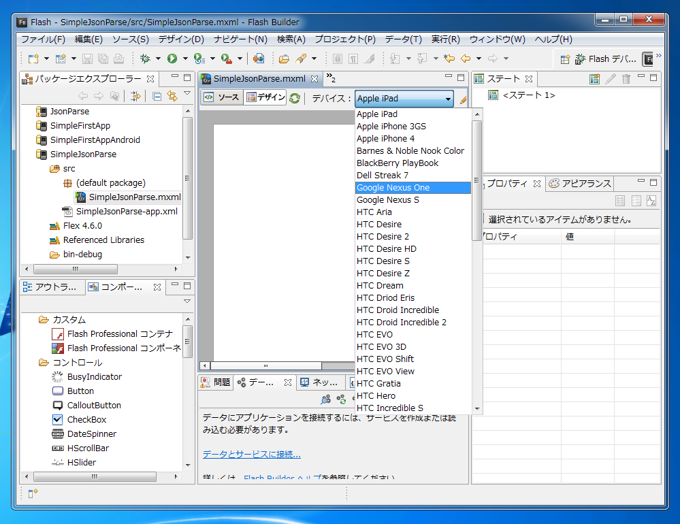Select SimpleJsonParse-app.xml in Package Explorer
The image size is (680, 524).
pyautogui.click(x=121, y=211)
